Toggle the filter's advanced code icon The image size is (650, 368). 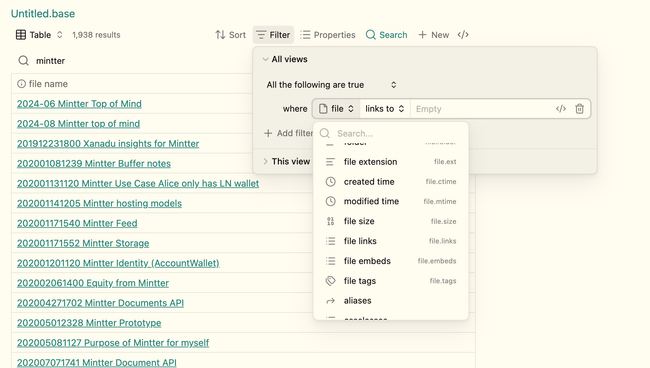[561, 109]
